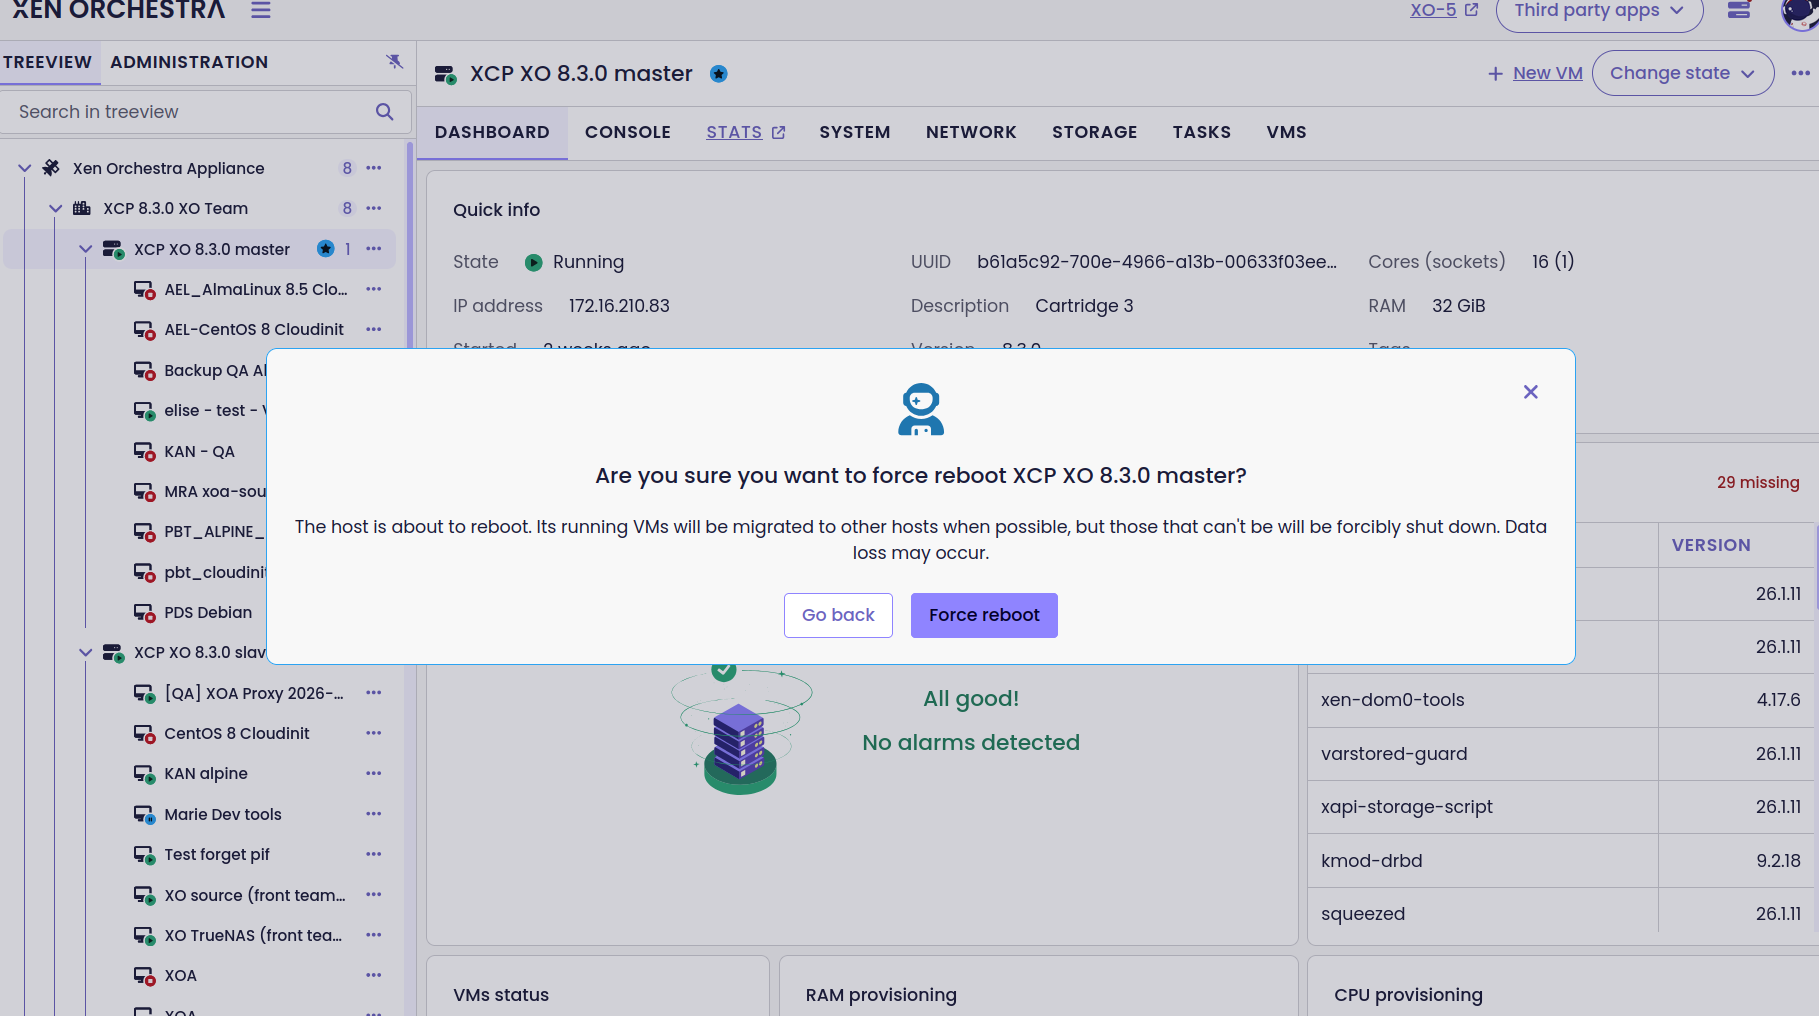Open more options for [QA] XOA Proxy VM
1819x1016 pixels.
click(374, 693)
